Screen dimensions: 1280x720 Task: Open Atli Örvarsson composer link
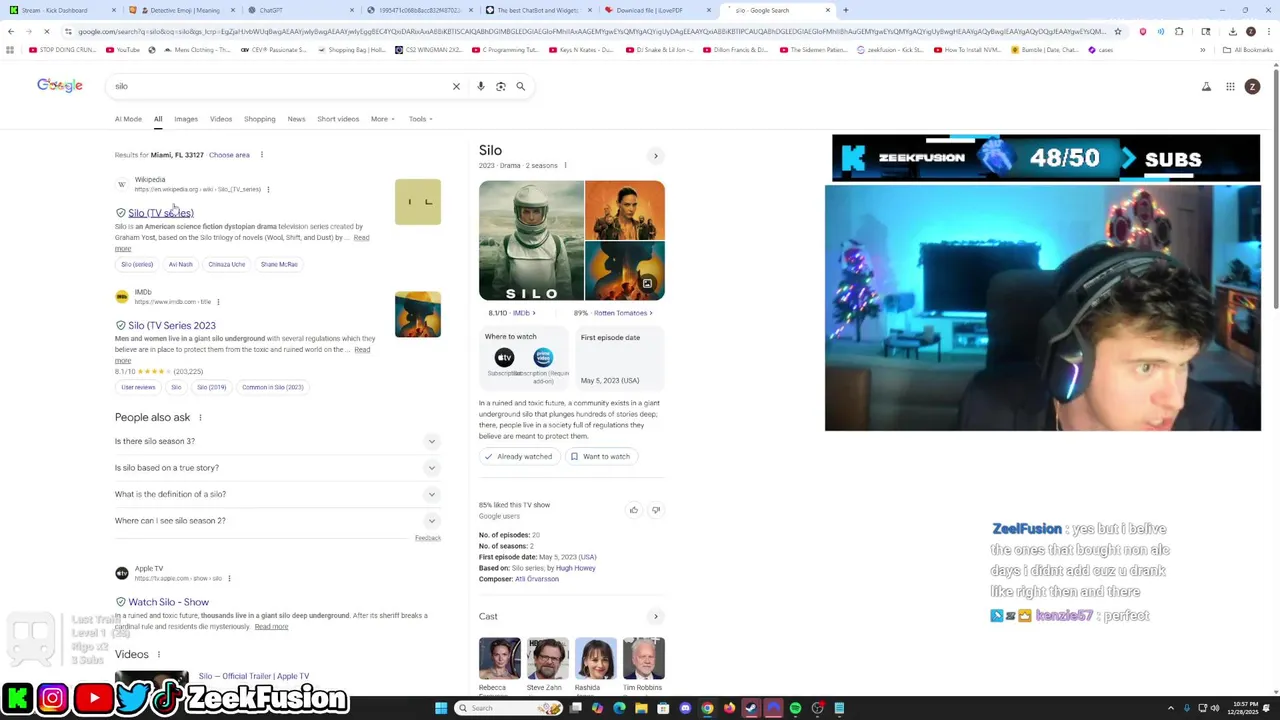537,579
